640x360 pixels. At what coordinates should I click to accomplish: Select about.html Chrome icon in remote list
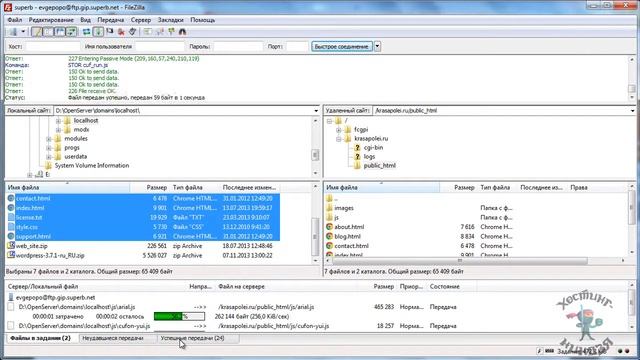329,227
